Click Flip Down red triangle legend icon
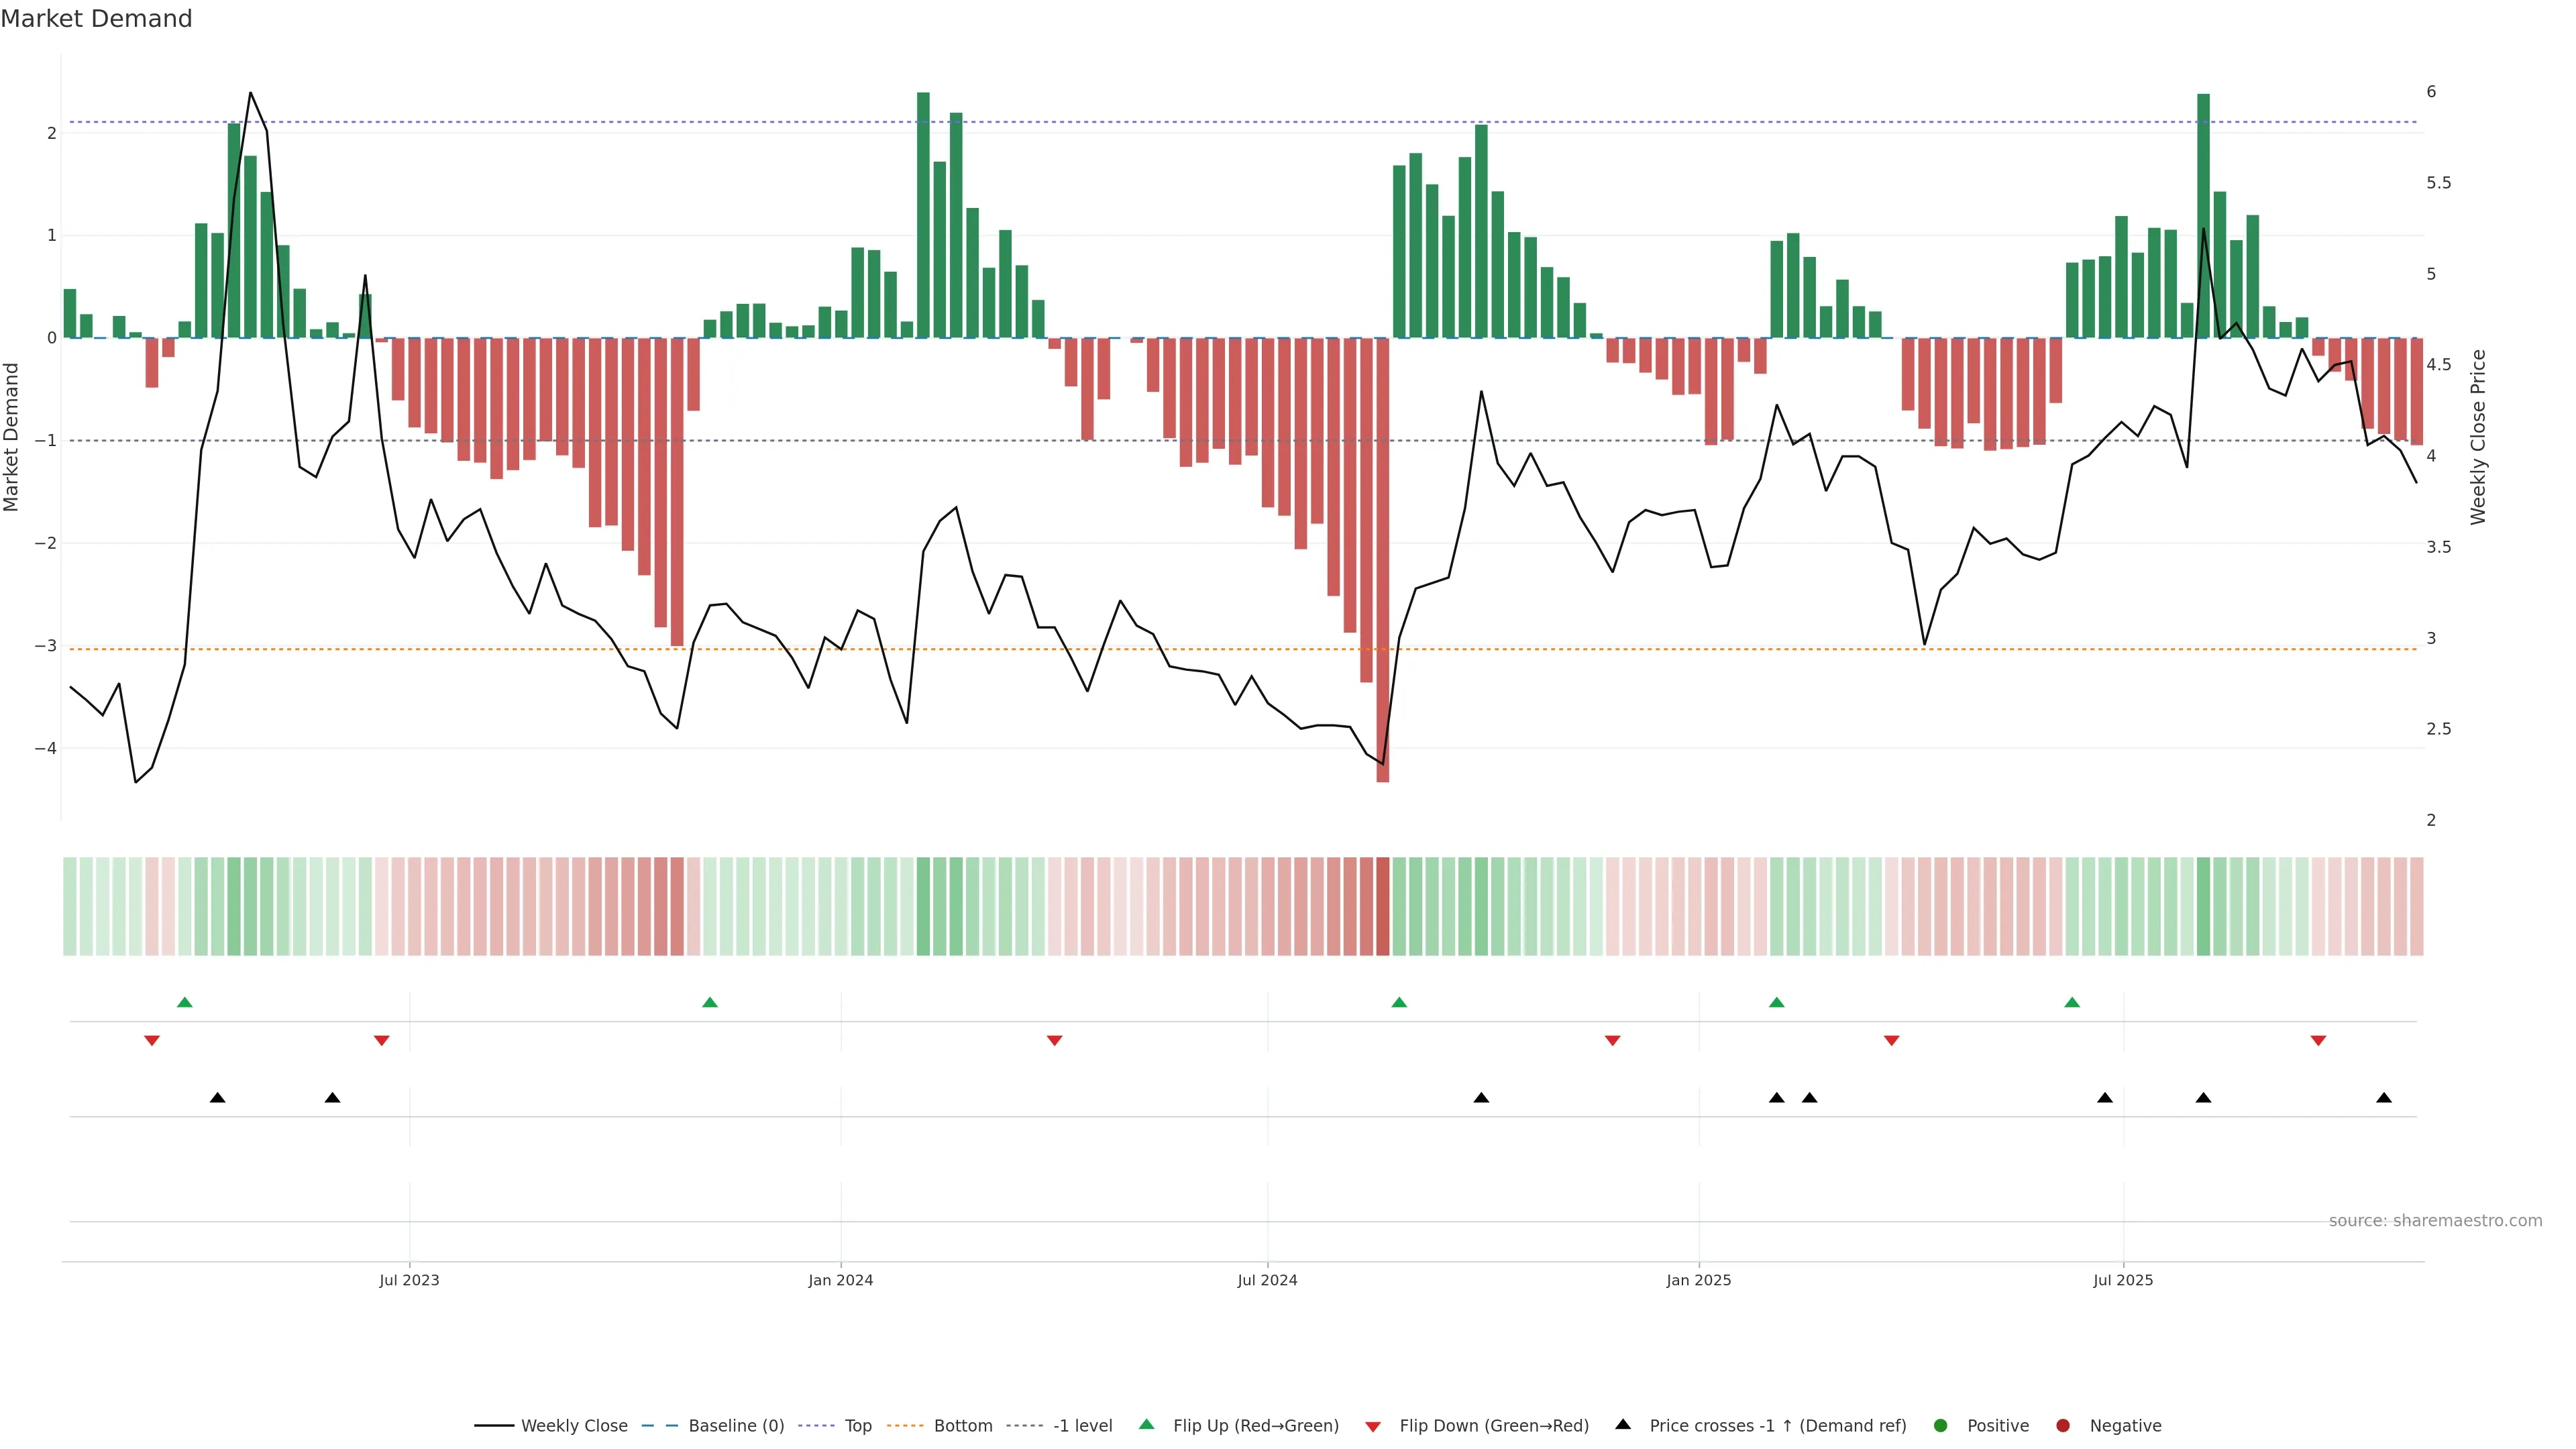The image size is (2576, 1449). pos(1373,1427)
